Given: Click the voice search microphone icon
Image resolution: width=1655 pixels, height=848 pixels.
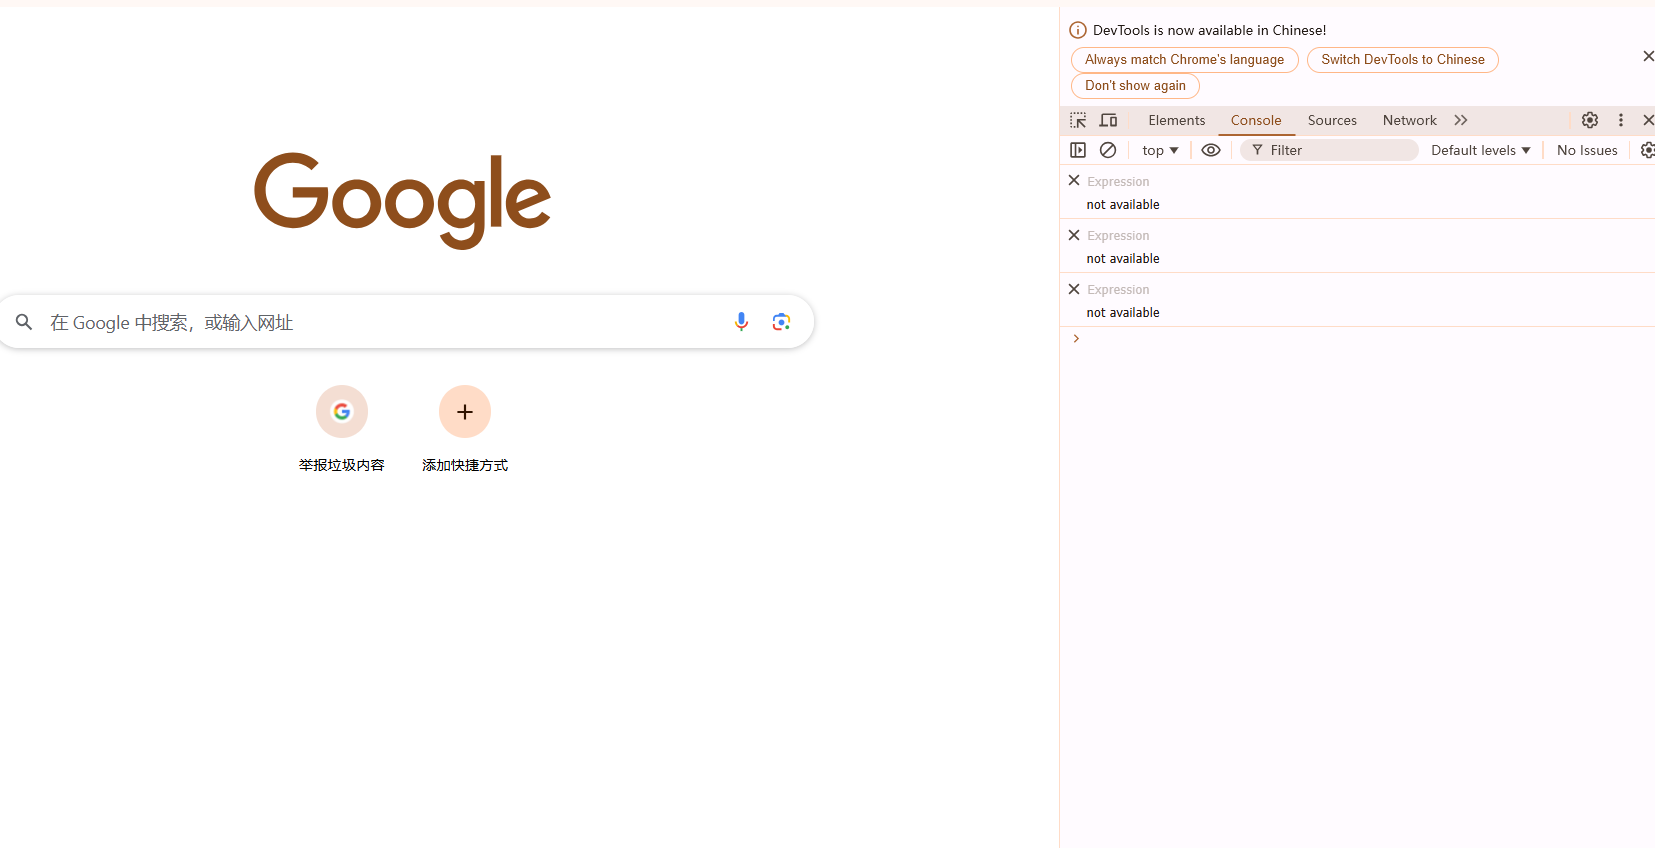Looking at the screenshot, I should (741, 322).
